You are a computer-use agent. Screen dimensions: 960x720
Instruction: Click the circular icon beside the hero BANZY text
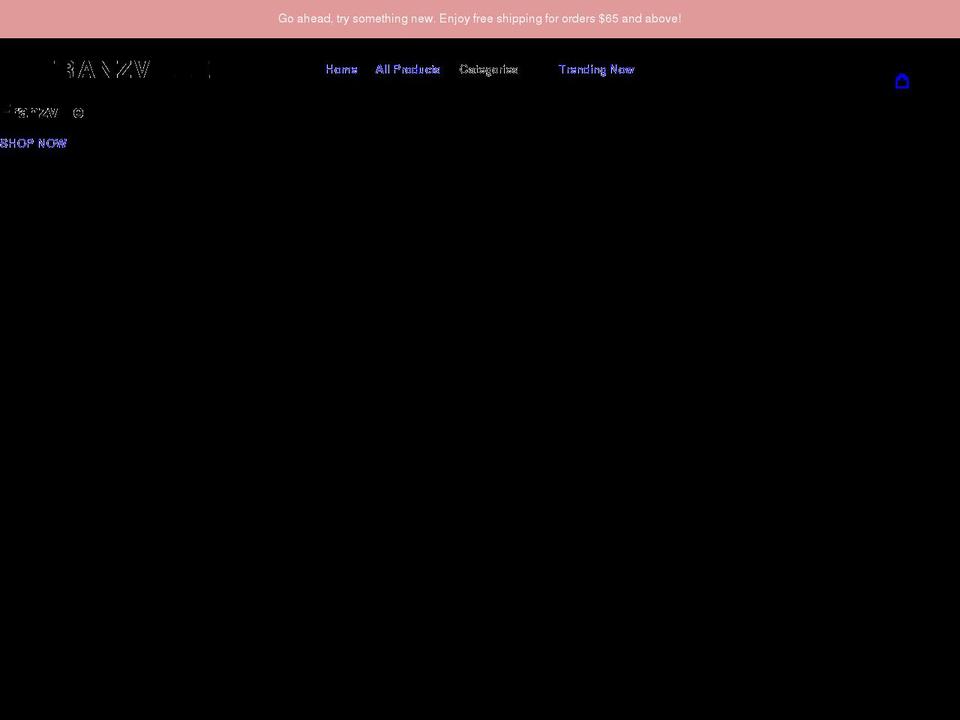[79, 112]
